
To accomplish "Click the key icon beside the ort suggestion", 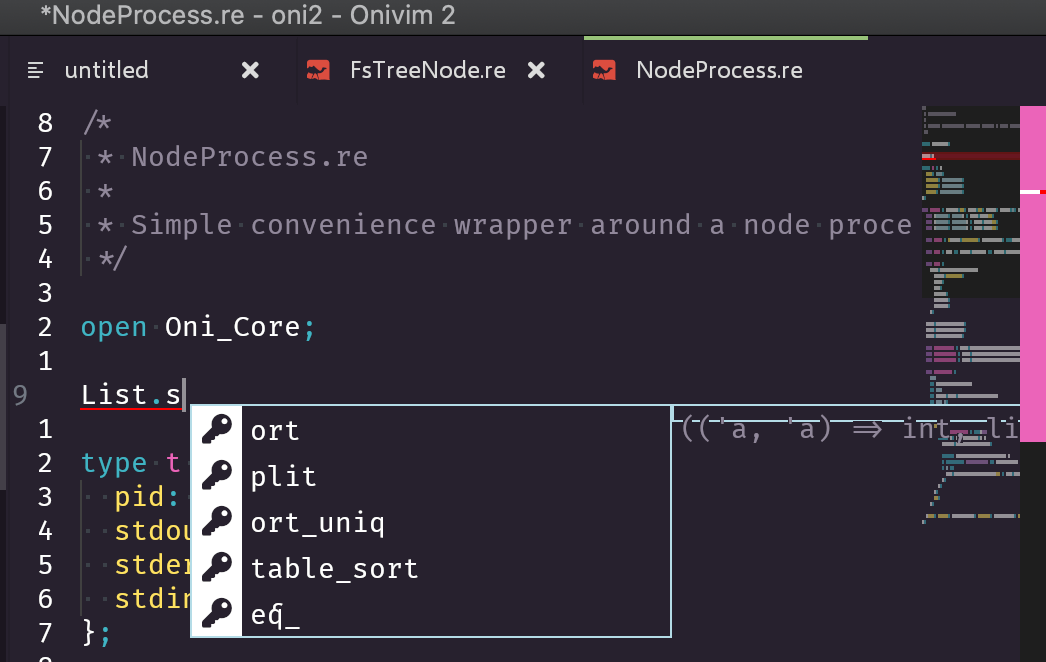I will click(x=216, y=430).
